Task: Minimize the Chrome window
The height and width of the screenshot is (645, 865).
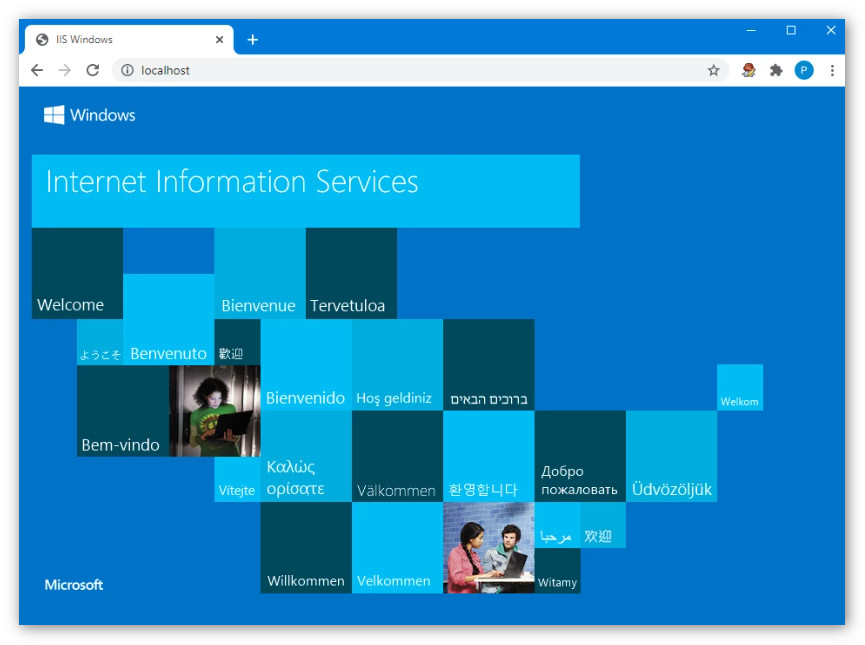Action: click(751, 30)
